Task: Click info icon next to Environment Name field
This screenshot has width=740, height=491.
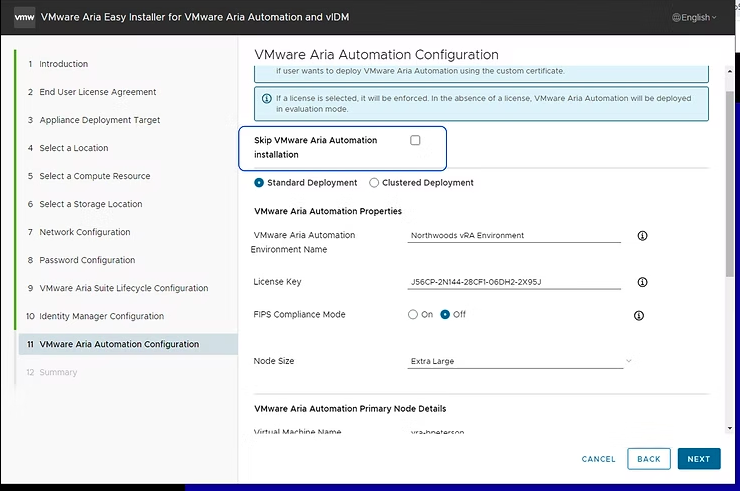Action: coord(642,236)
